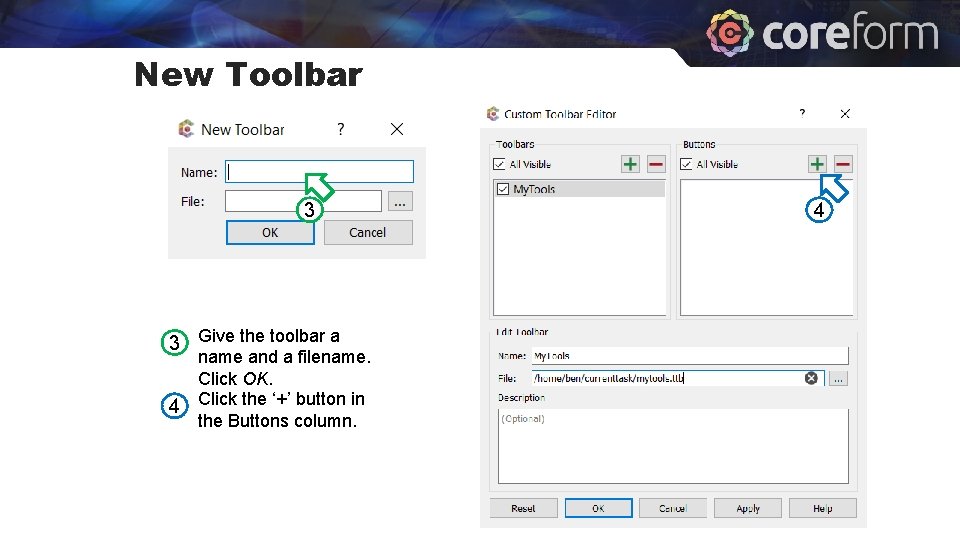Focus File field in New Toolbar dialog
This screenshot has height=540, width=960.
coord(303,201)
